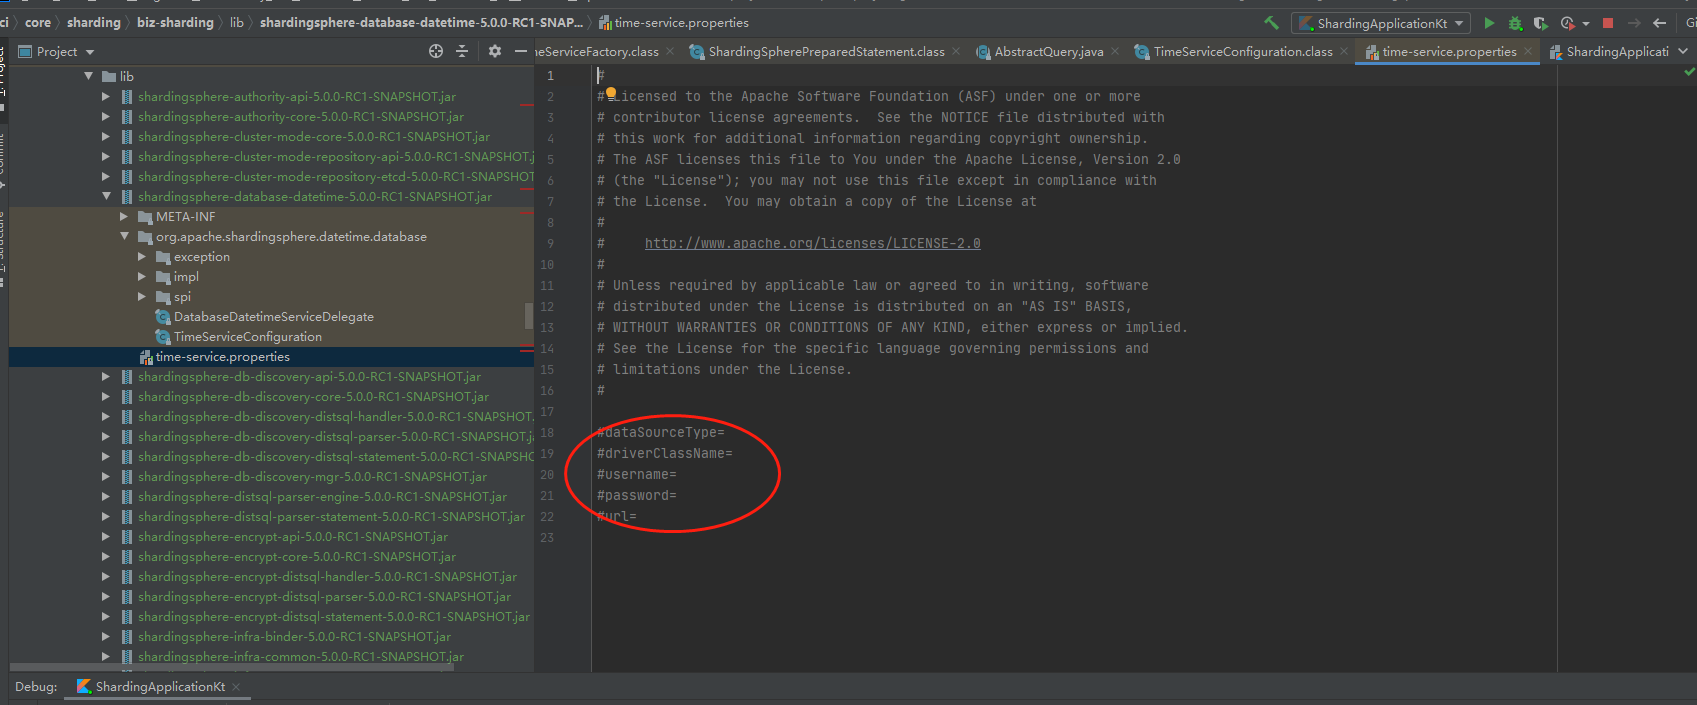
Task: Expand the exception package
Action: coord(142,256)
